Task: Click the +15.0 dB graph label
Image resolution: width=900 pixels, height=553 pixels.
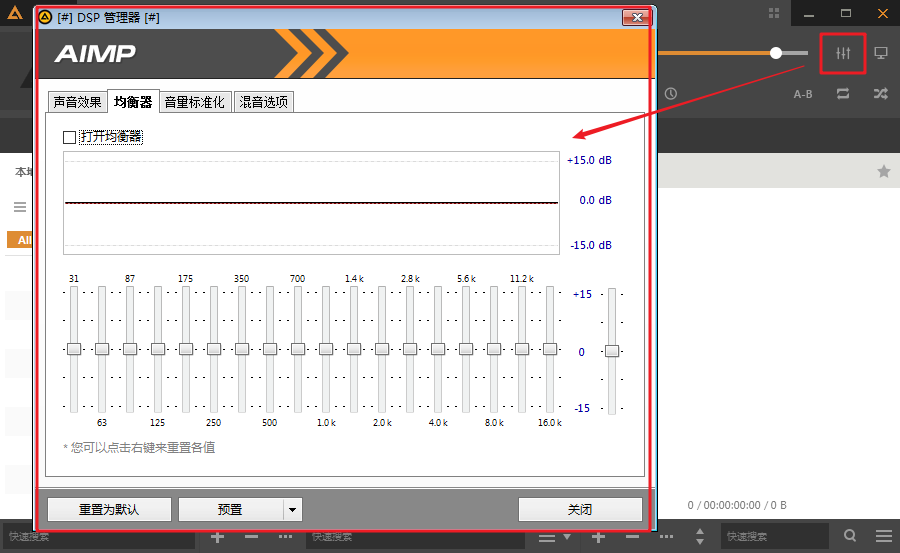Action: click(x=589, y=160)
